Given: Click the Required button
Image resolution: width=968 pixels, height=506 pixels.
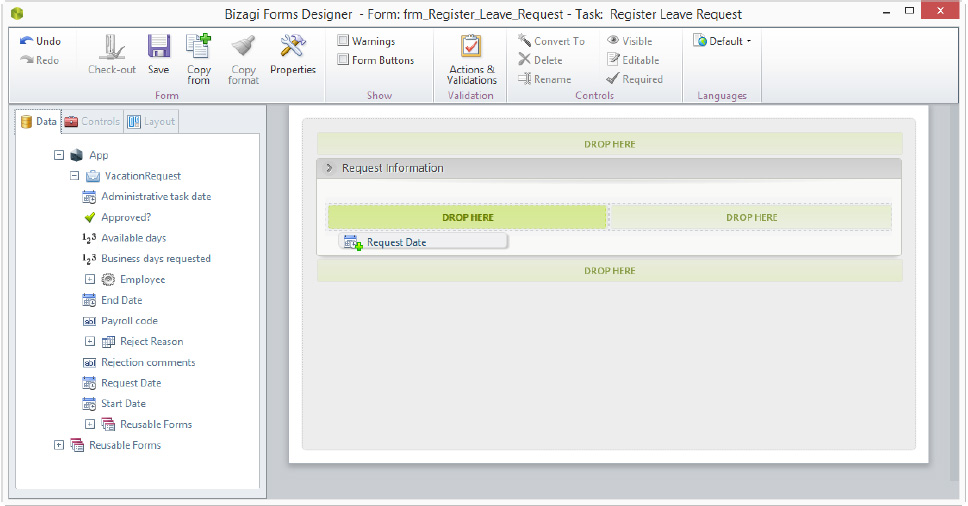Looking at the screenshot, I should 635,79.
